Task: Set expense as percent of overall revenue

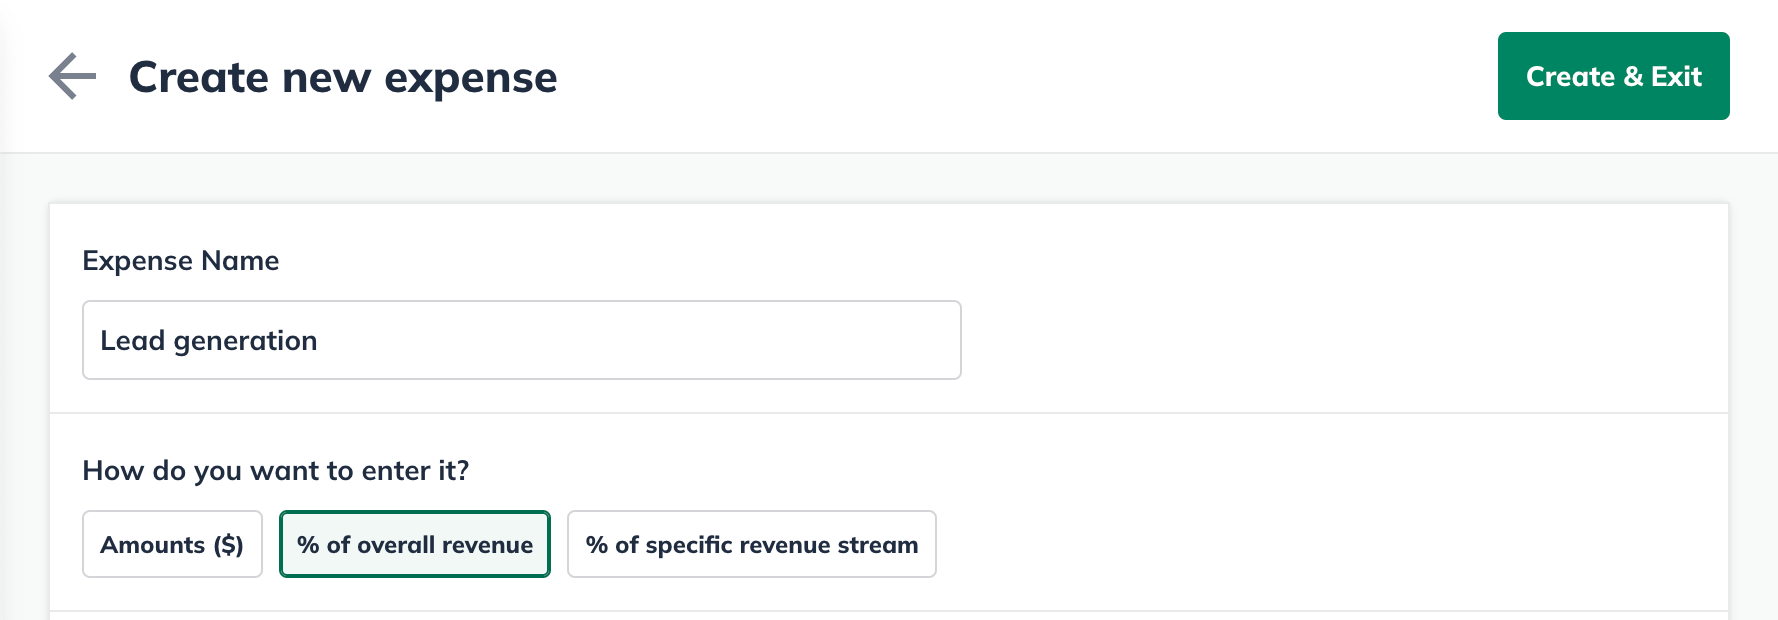Action: [x=415, y=544]
